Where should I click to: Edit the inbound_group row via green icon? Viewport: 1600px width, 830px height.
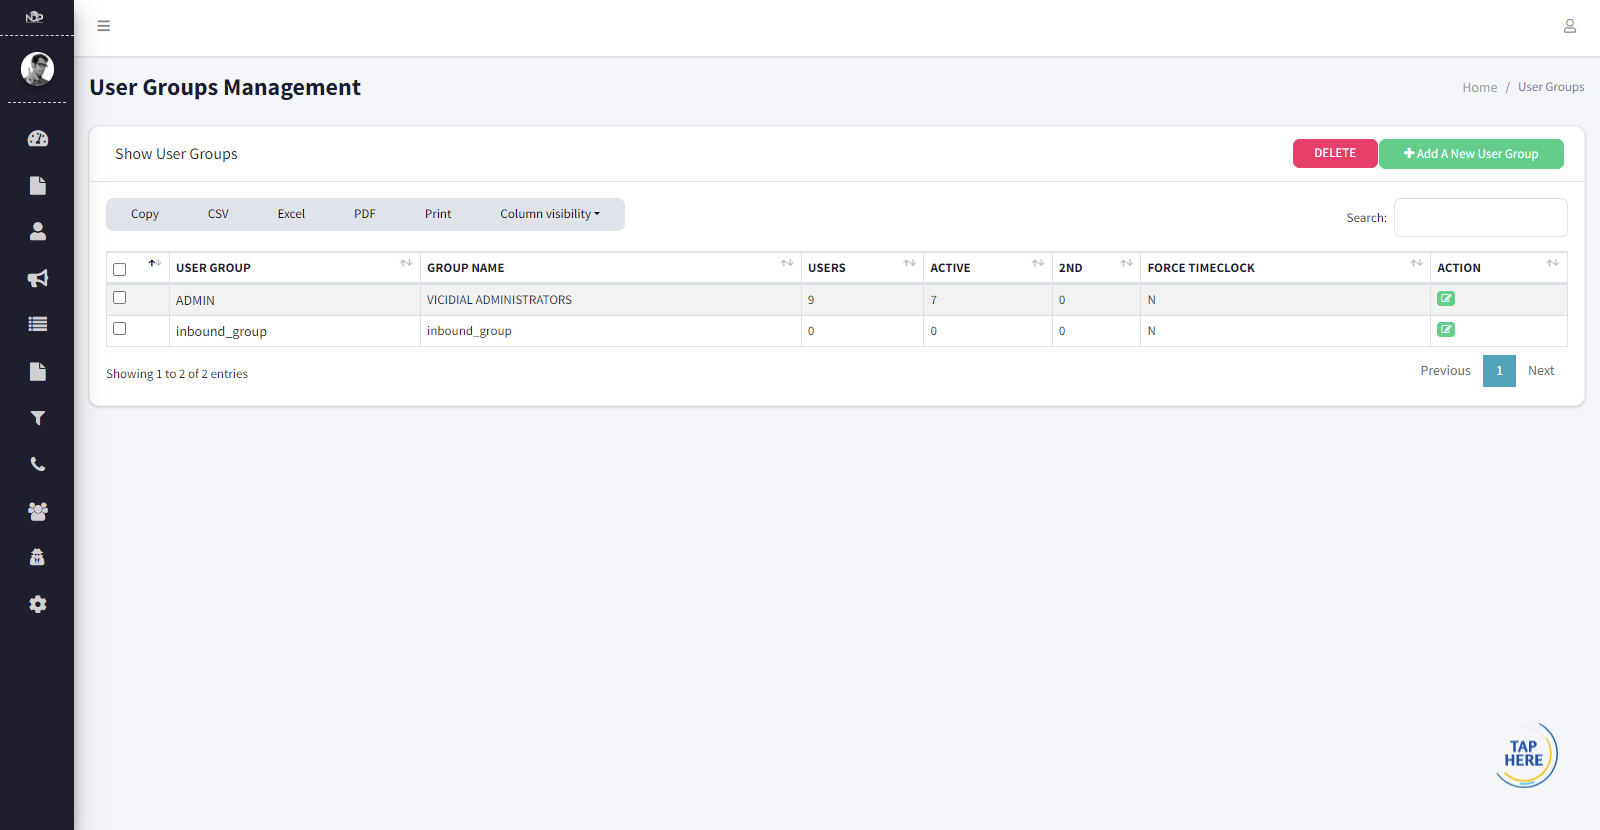tap(1446, 330)
